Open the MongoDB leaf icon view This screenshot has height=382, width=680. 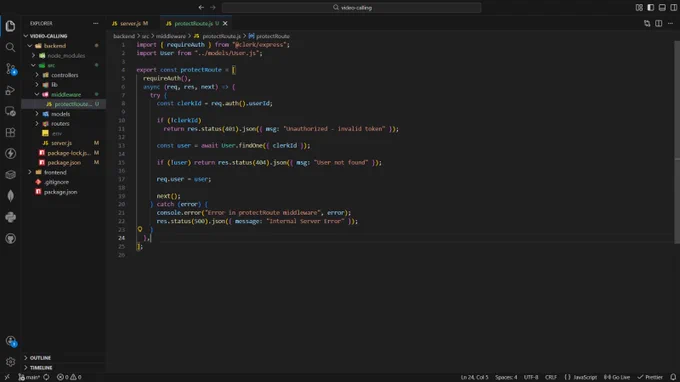(10, 196)
